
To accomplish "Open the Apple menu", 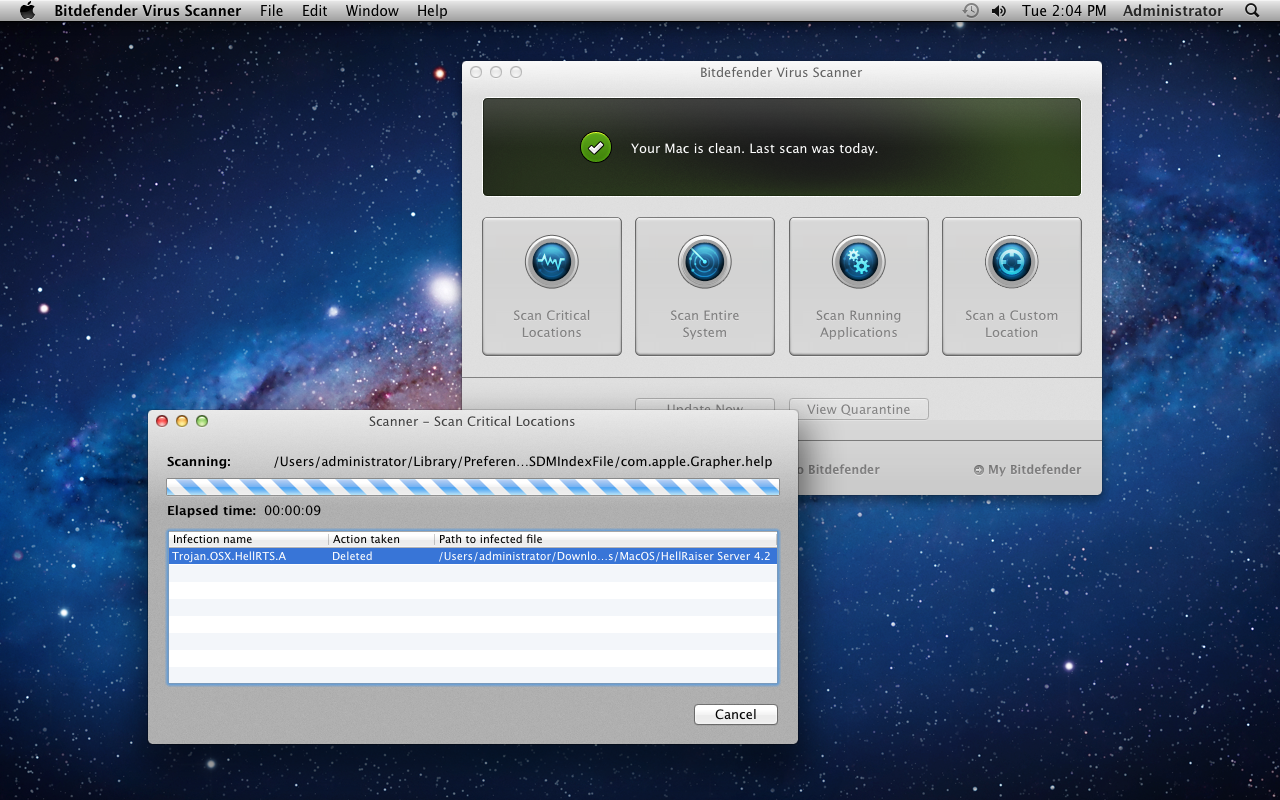I will 27,11.
